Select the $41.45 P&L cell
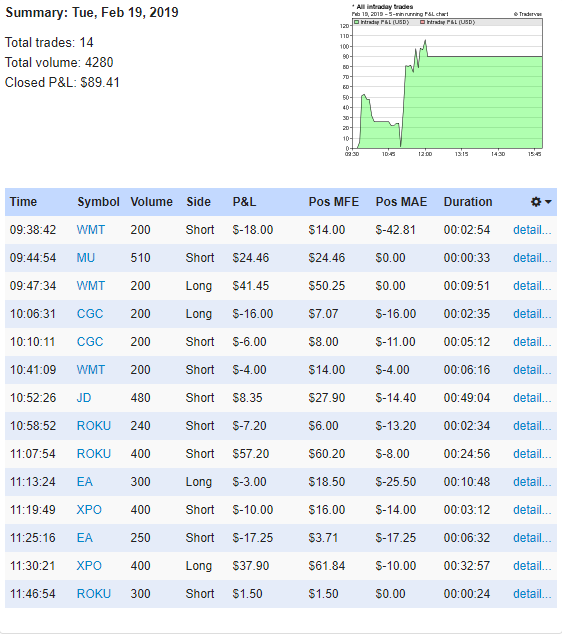Image resolution: width=562 pixels, height=635 pixels. tap(251, 286)
